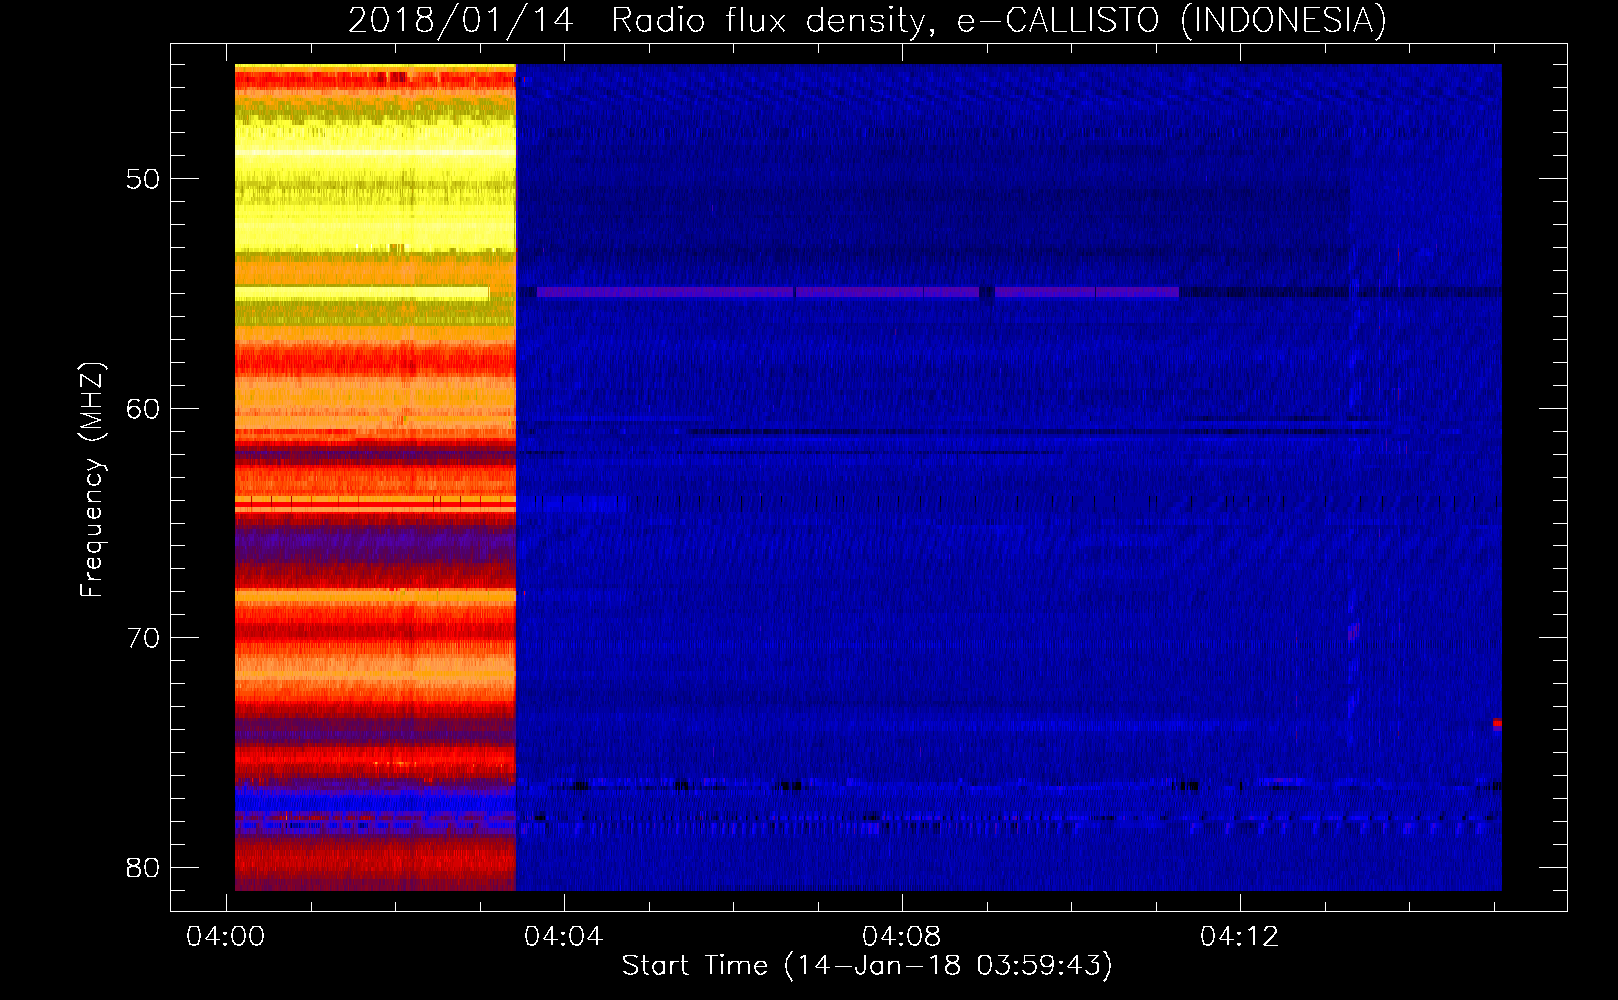Click the '70' frequency tick label

click(x=143, y=637)
